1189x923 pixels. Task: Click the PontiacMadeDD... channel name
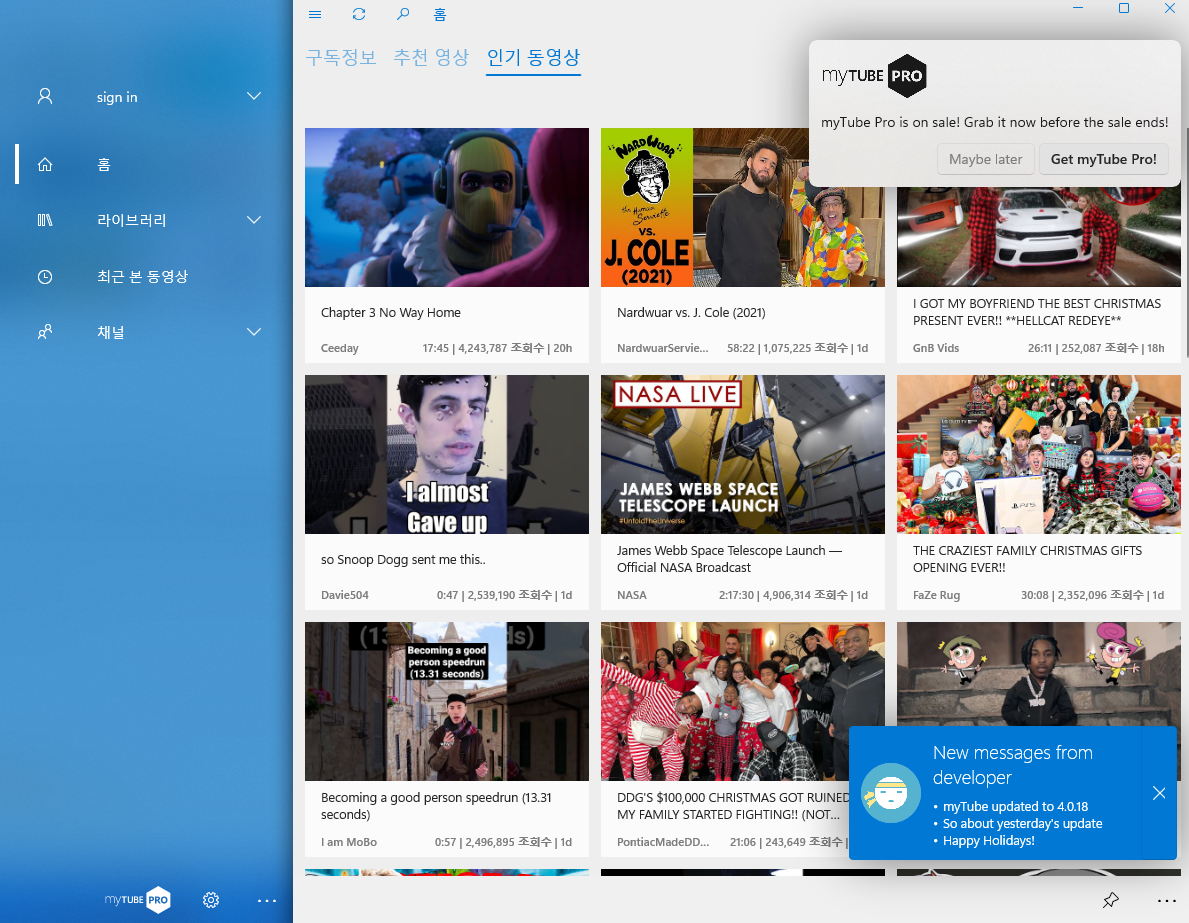click(663, 843)
